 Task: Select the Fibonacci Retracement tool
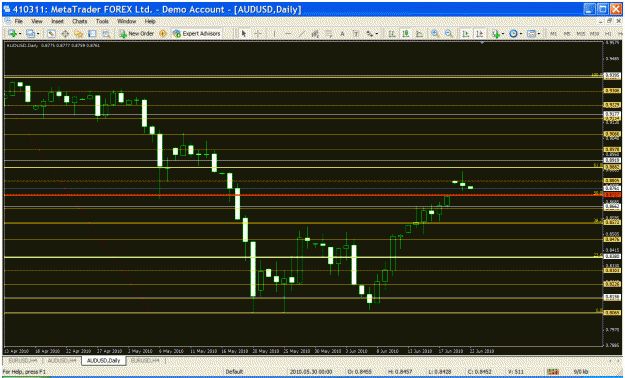pos(328,34)
